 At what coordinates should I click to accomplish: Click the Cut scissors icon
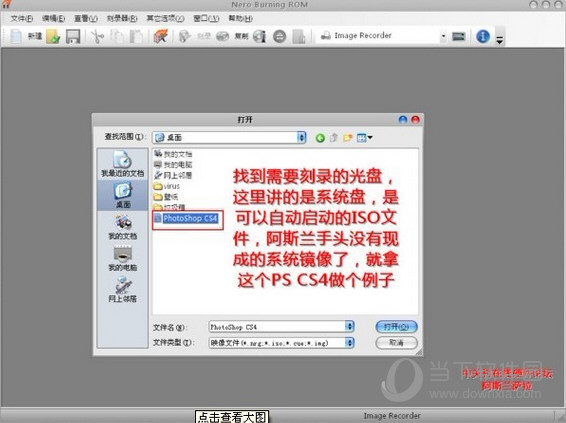point(97,36)
